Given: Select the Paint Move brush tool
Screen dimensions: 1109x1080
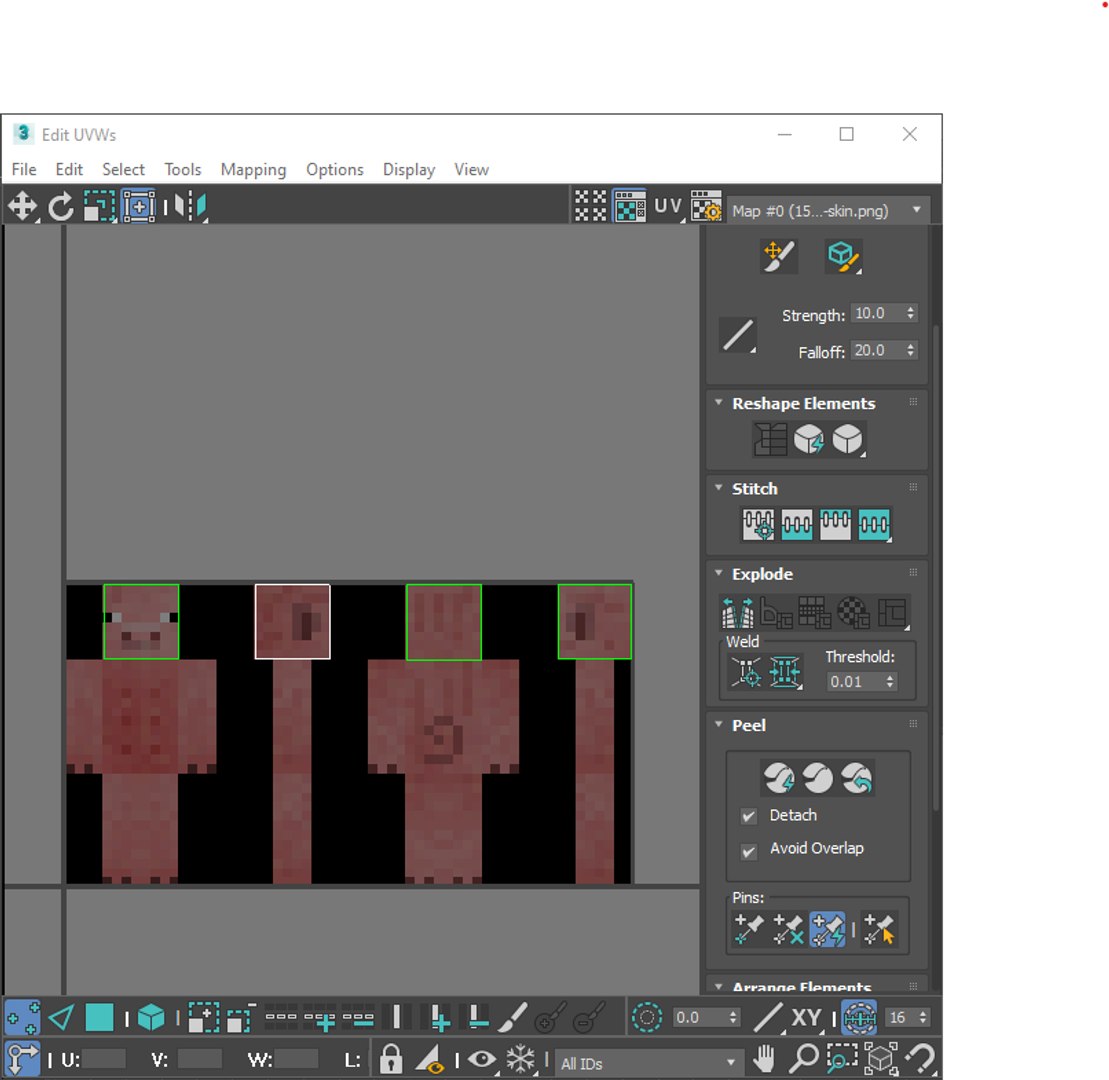Looking at the screenshot, I should [778, 255].
